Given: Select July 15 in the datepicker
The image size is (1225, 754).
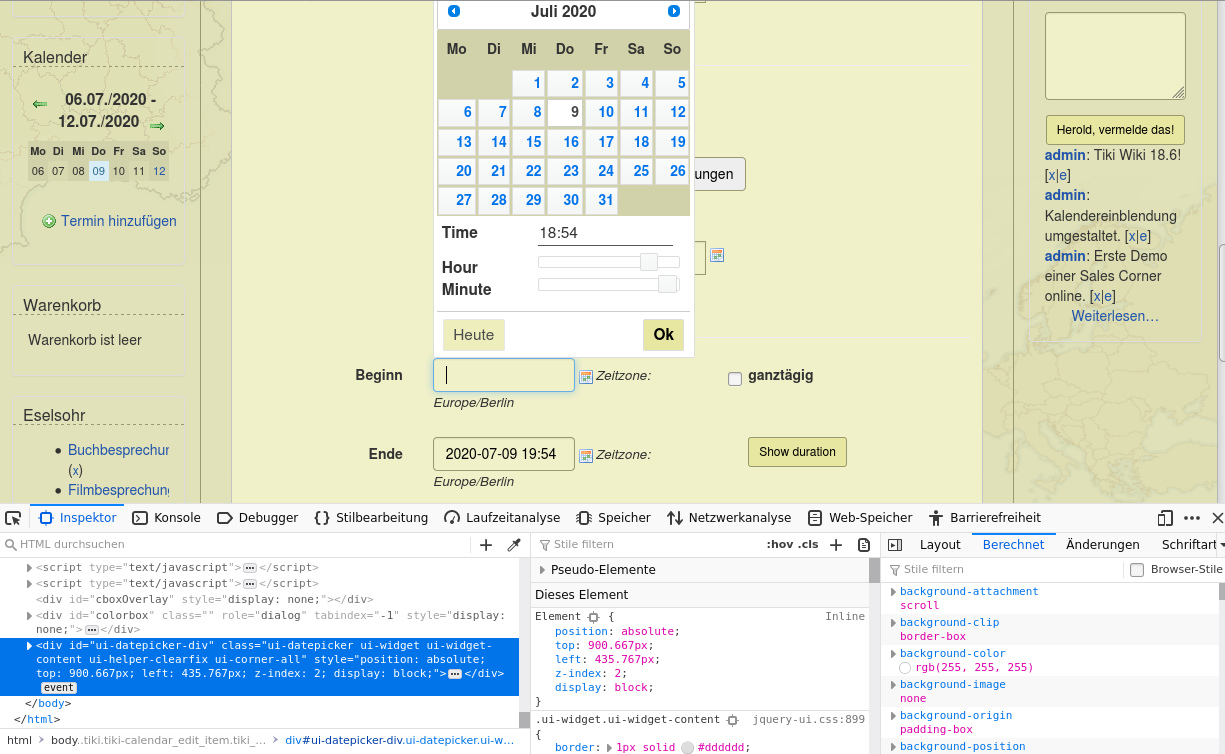Looking at the screenshot, I should (x=530, y=142).
